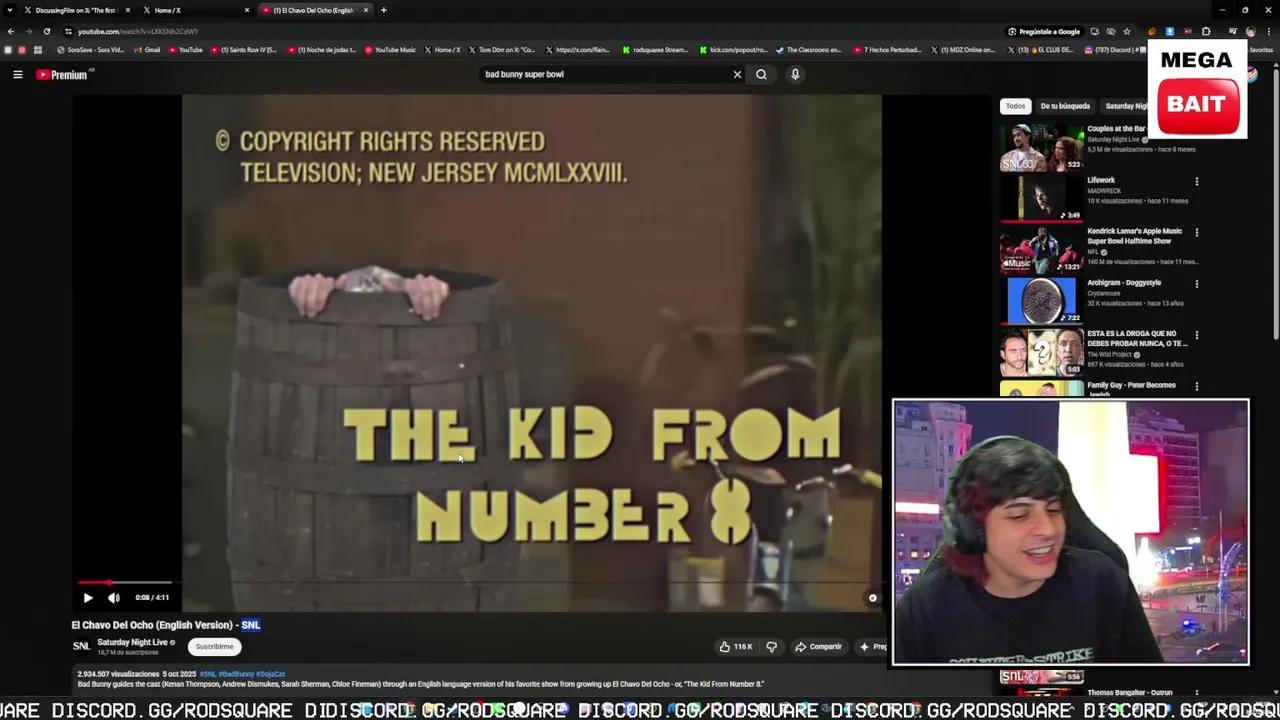Image resolution: width=1280 pixels, height=720 pixels.
Task: Open the Noche de jodas bookmark
Action: 322,50
